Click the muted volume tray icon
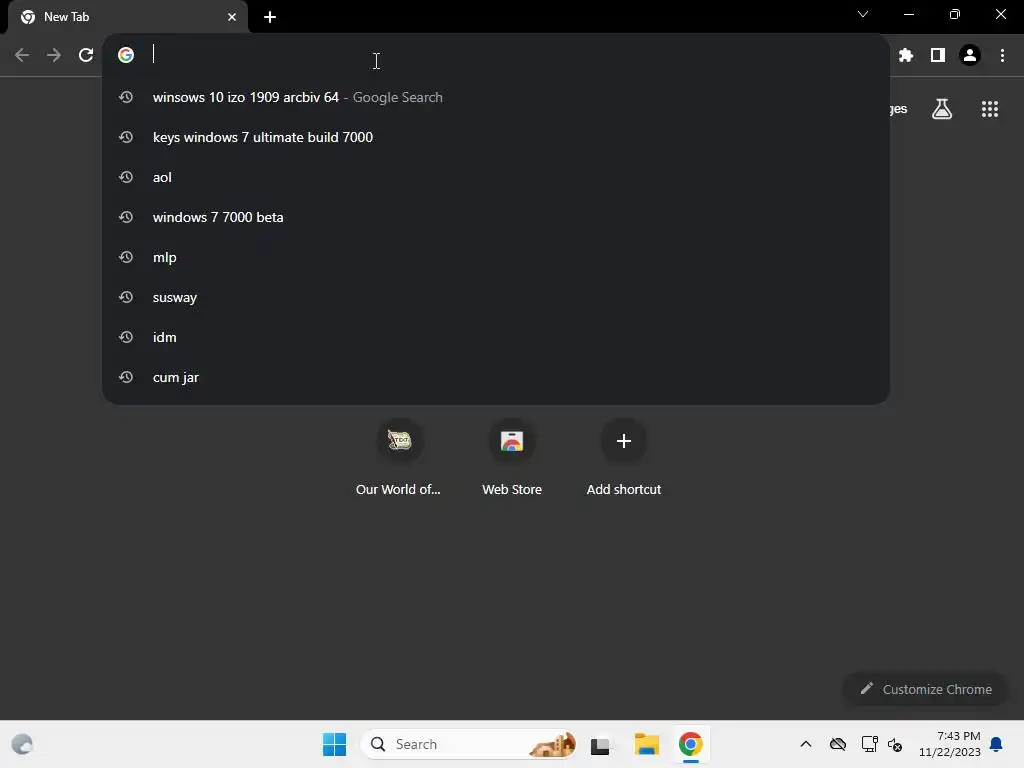The width and height of the screenshot is (1024, 768). point(895,744)
